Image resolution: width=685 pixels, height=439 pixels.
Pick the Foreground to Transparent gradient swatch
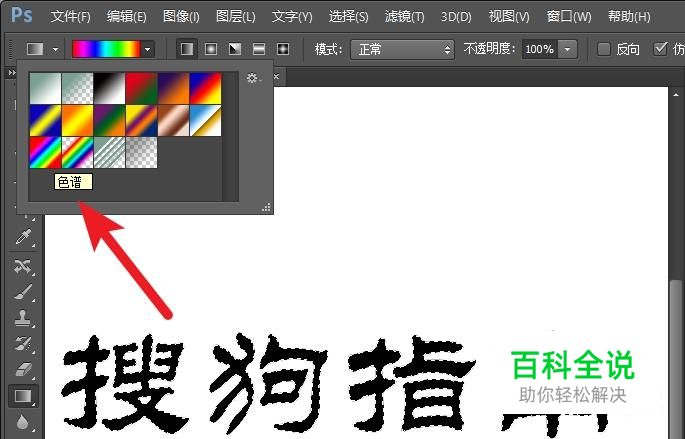click(77, 89)
